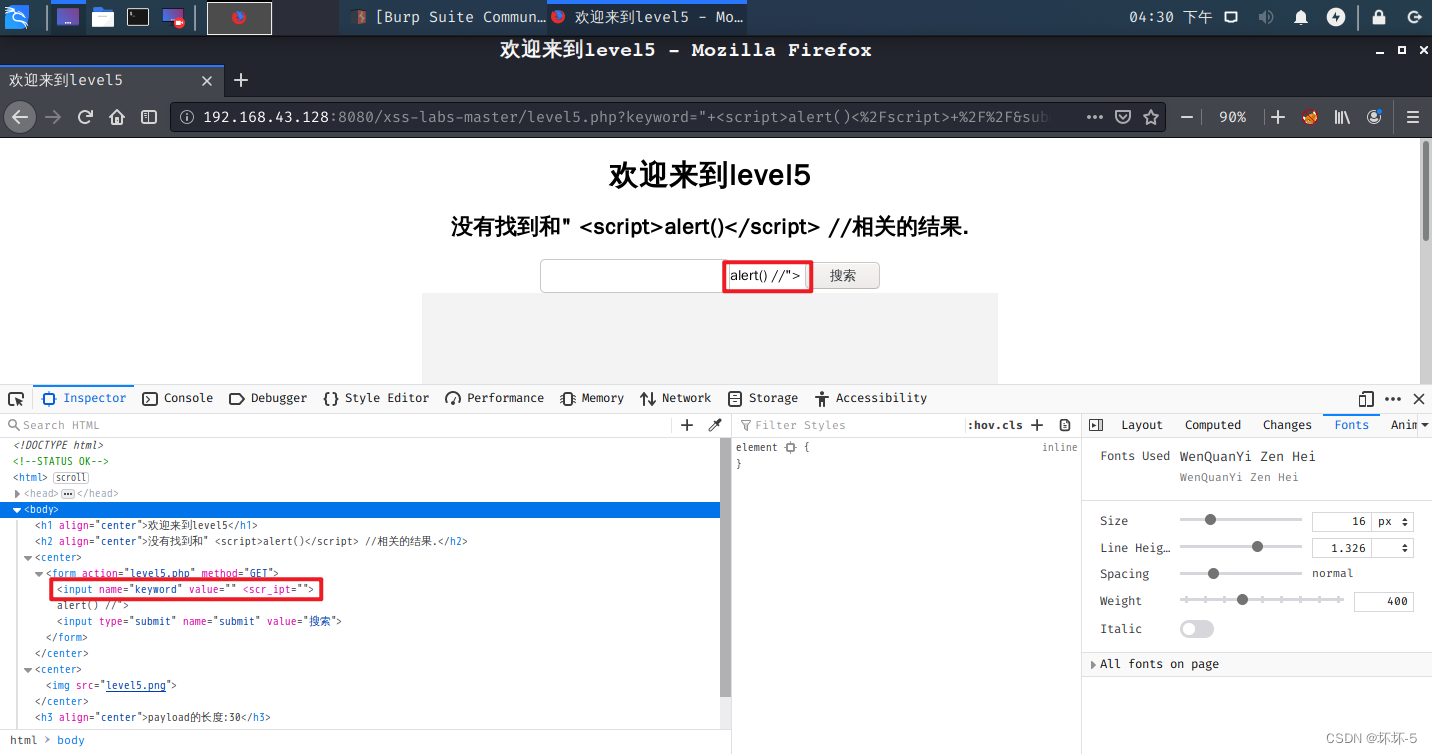
Task: Zoom out with the minus toolbar button
Action: (1187, 117)
